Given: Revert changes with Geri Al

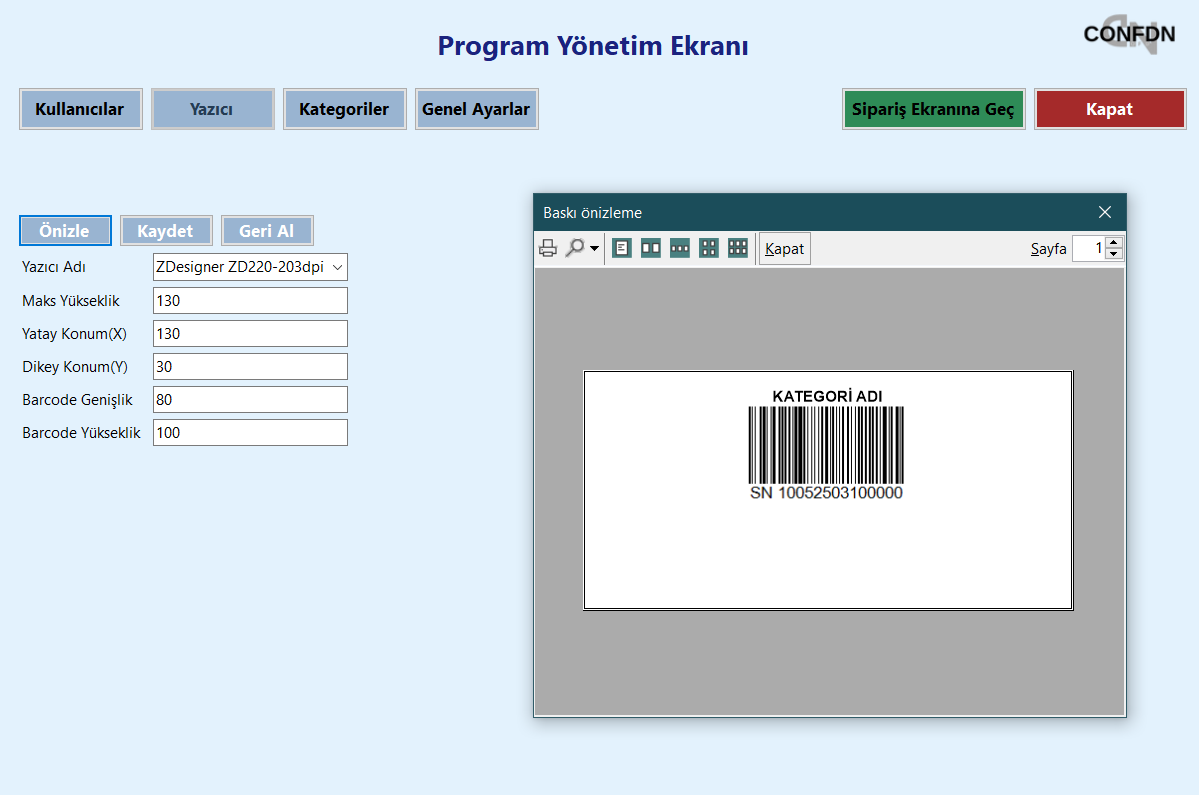Looking at the screenshot, I should click(x=267, y=231).
